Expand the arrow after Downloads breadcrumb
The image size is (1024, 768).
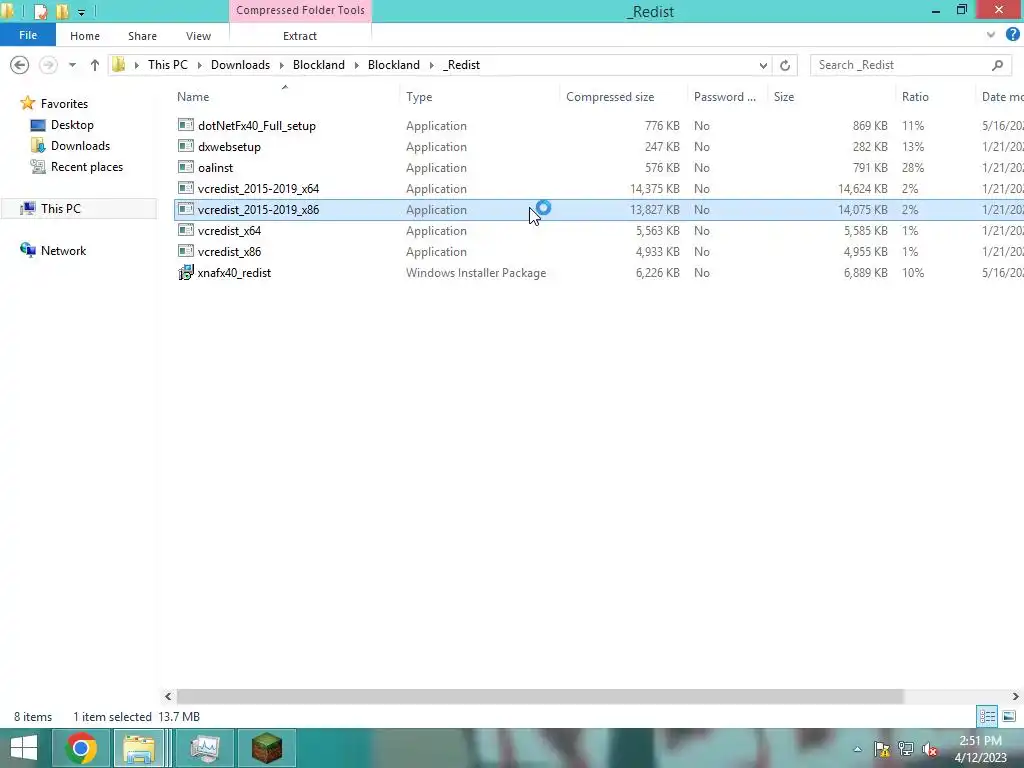[x=281, y=65]
